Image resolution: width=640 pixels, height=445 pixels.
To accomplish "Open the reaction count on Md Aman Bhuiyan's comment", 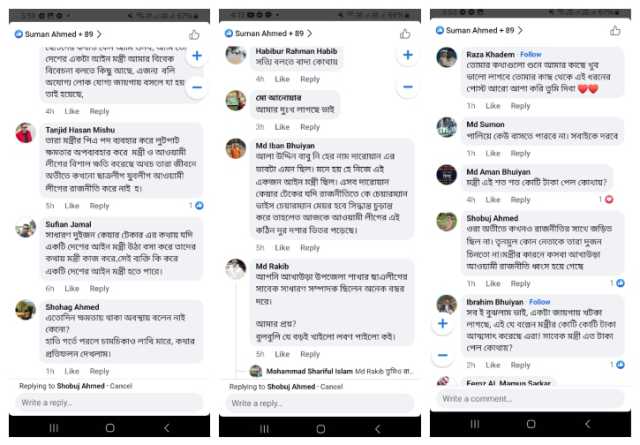I will (606, 200).
